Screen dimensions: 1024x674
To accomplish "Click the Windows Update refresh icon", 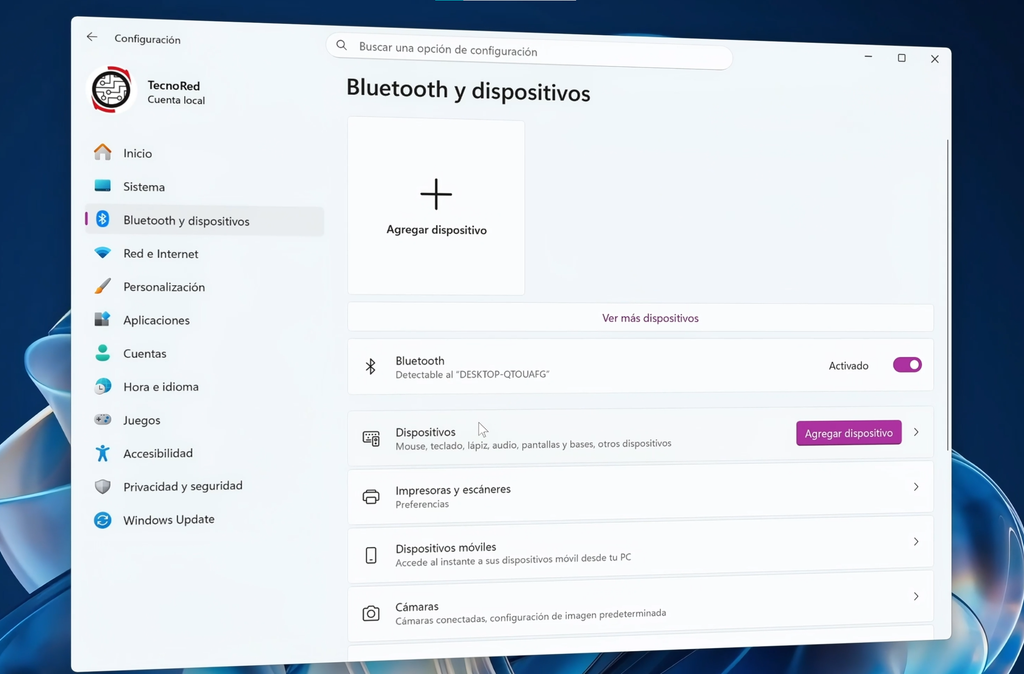I will point(103,520).
